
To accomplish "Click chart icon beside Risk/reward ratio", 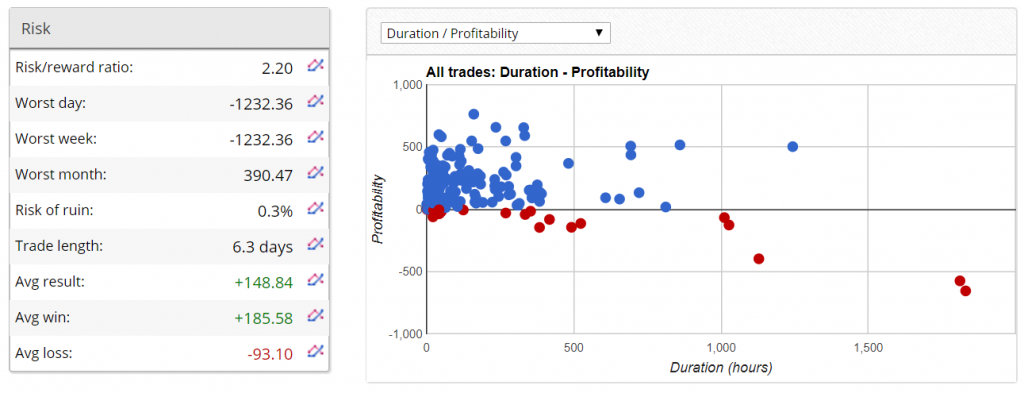I will (x=315, y=65).
